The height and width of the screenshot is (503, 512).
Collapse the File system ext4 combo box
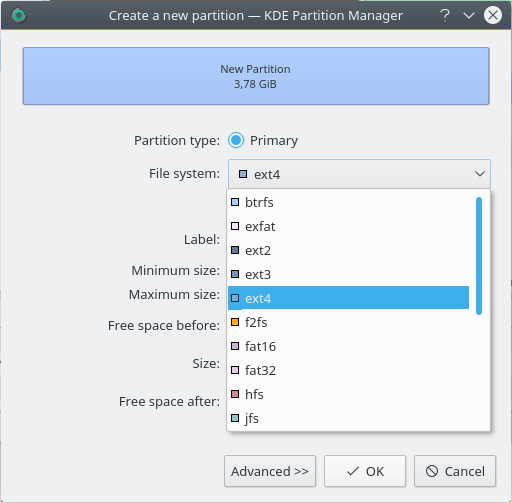pyautogui.click(x=359, y=174)
